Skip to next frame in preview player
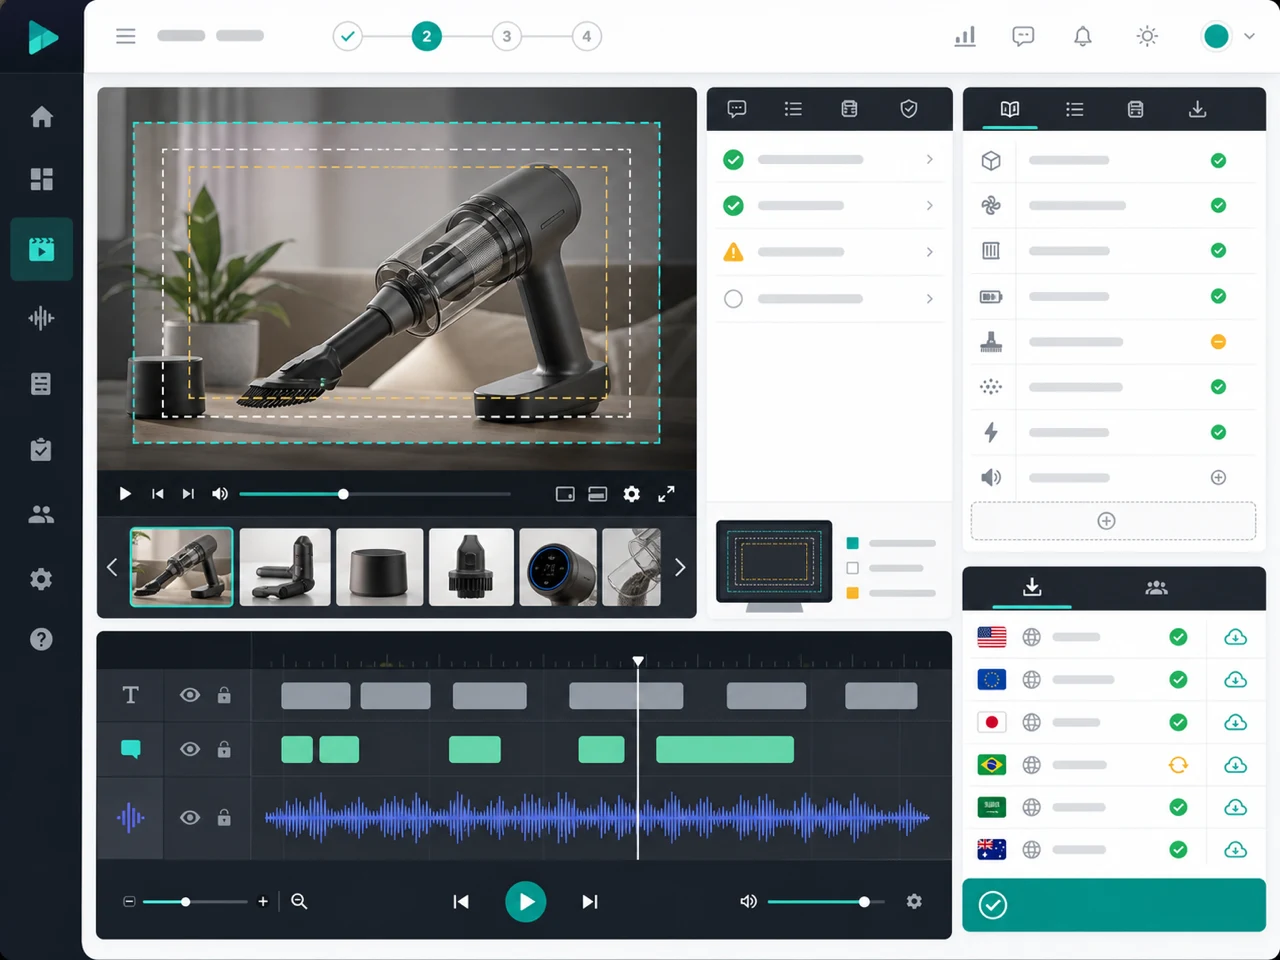This screenshot has width=1280, height=960. pyautogui.click(x=188, y=494)
